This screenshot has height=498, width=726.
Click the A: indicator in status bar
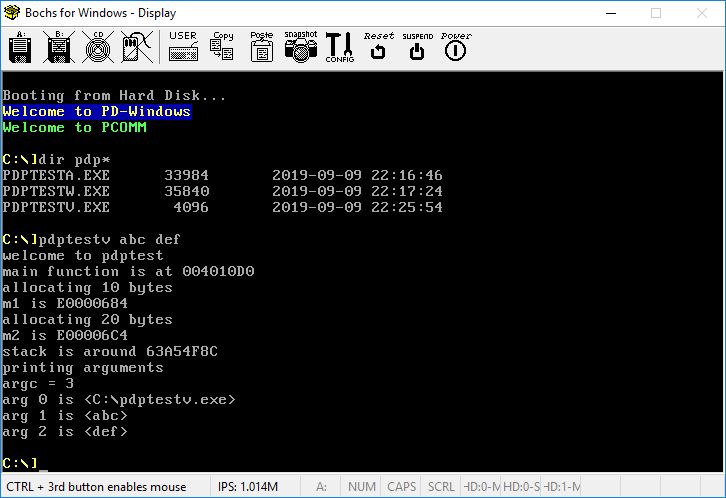(x=321, y=487)
